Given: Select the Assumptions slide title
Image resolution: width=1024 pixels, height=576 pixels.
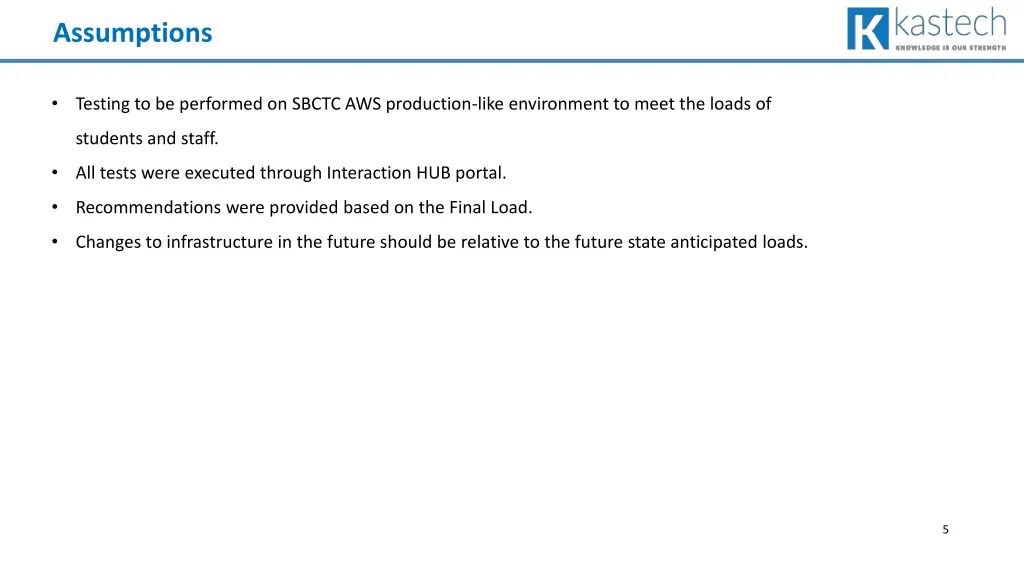Looking at the screenshot, I should (133, 33).
